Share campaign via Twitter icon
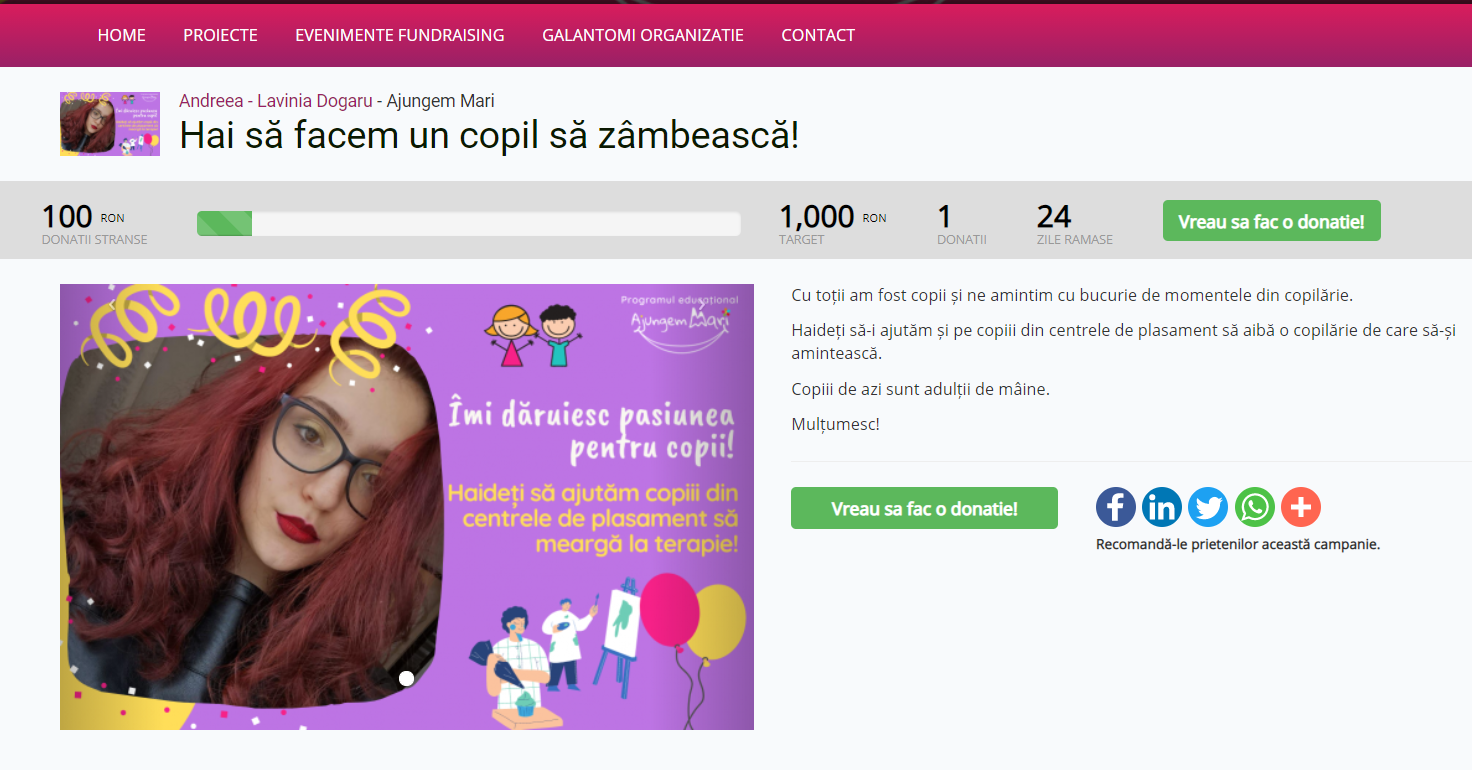This screenshot has height=770, width=1472. (1208, 507)
